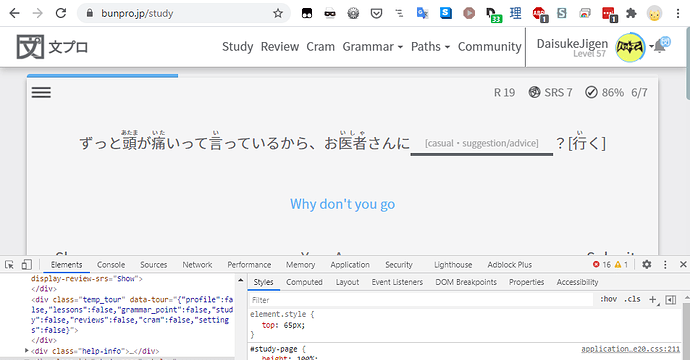Add a new style rule with plus icon
Image resolution: width=690 pixels, height=360 pixels.
coord(653,300)
